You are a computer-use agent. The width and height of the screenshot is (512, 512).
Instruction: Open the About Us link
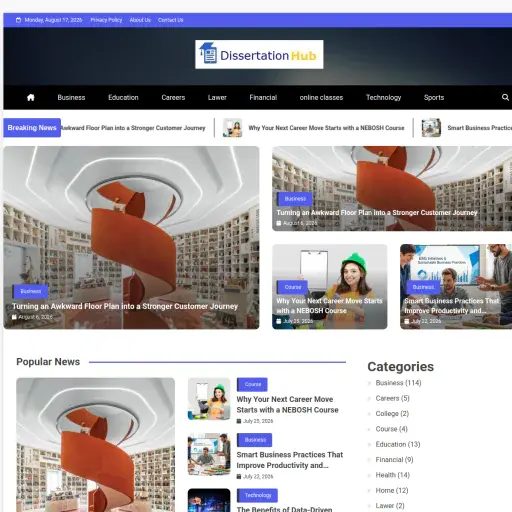tap(140, 20)
